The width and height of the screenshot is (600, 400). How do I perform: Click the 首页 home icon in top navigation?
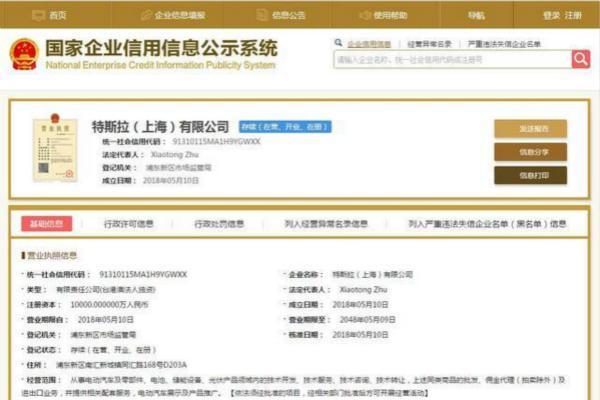coord(38,15)
